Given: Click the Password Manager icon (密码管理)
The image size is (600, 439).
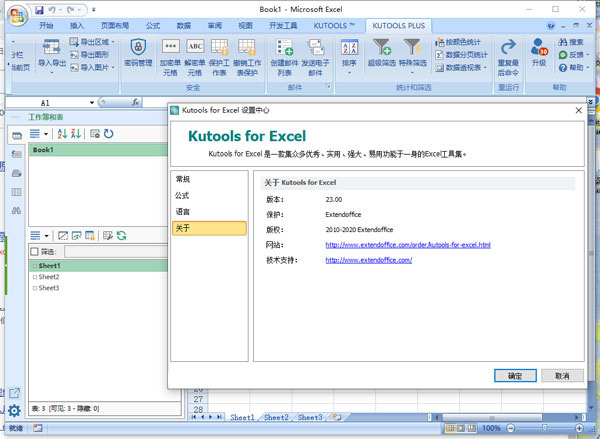Looking at the screenshot, I should tap(138, 53).
